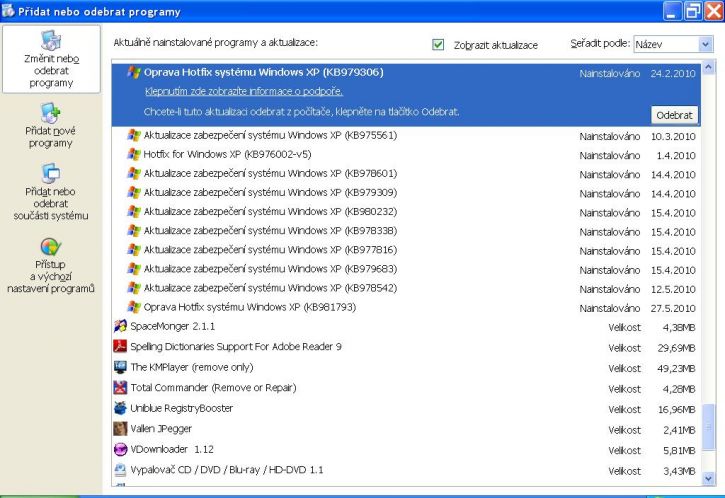The height and width of the screenshot is (498, 725).
Task: Click the install date 1.4.2010
Action: point(676,155)
